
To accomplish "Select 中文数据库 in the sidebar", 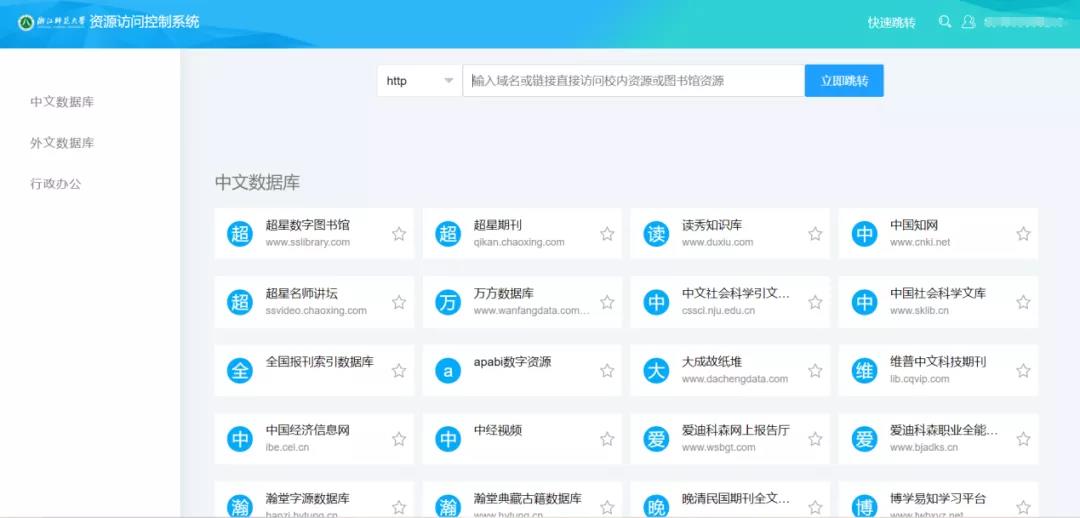I will (62, 102).
